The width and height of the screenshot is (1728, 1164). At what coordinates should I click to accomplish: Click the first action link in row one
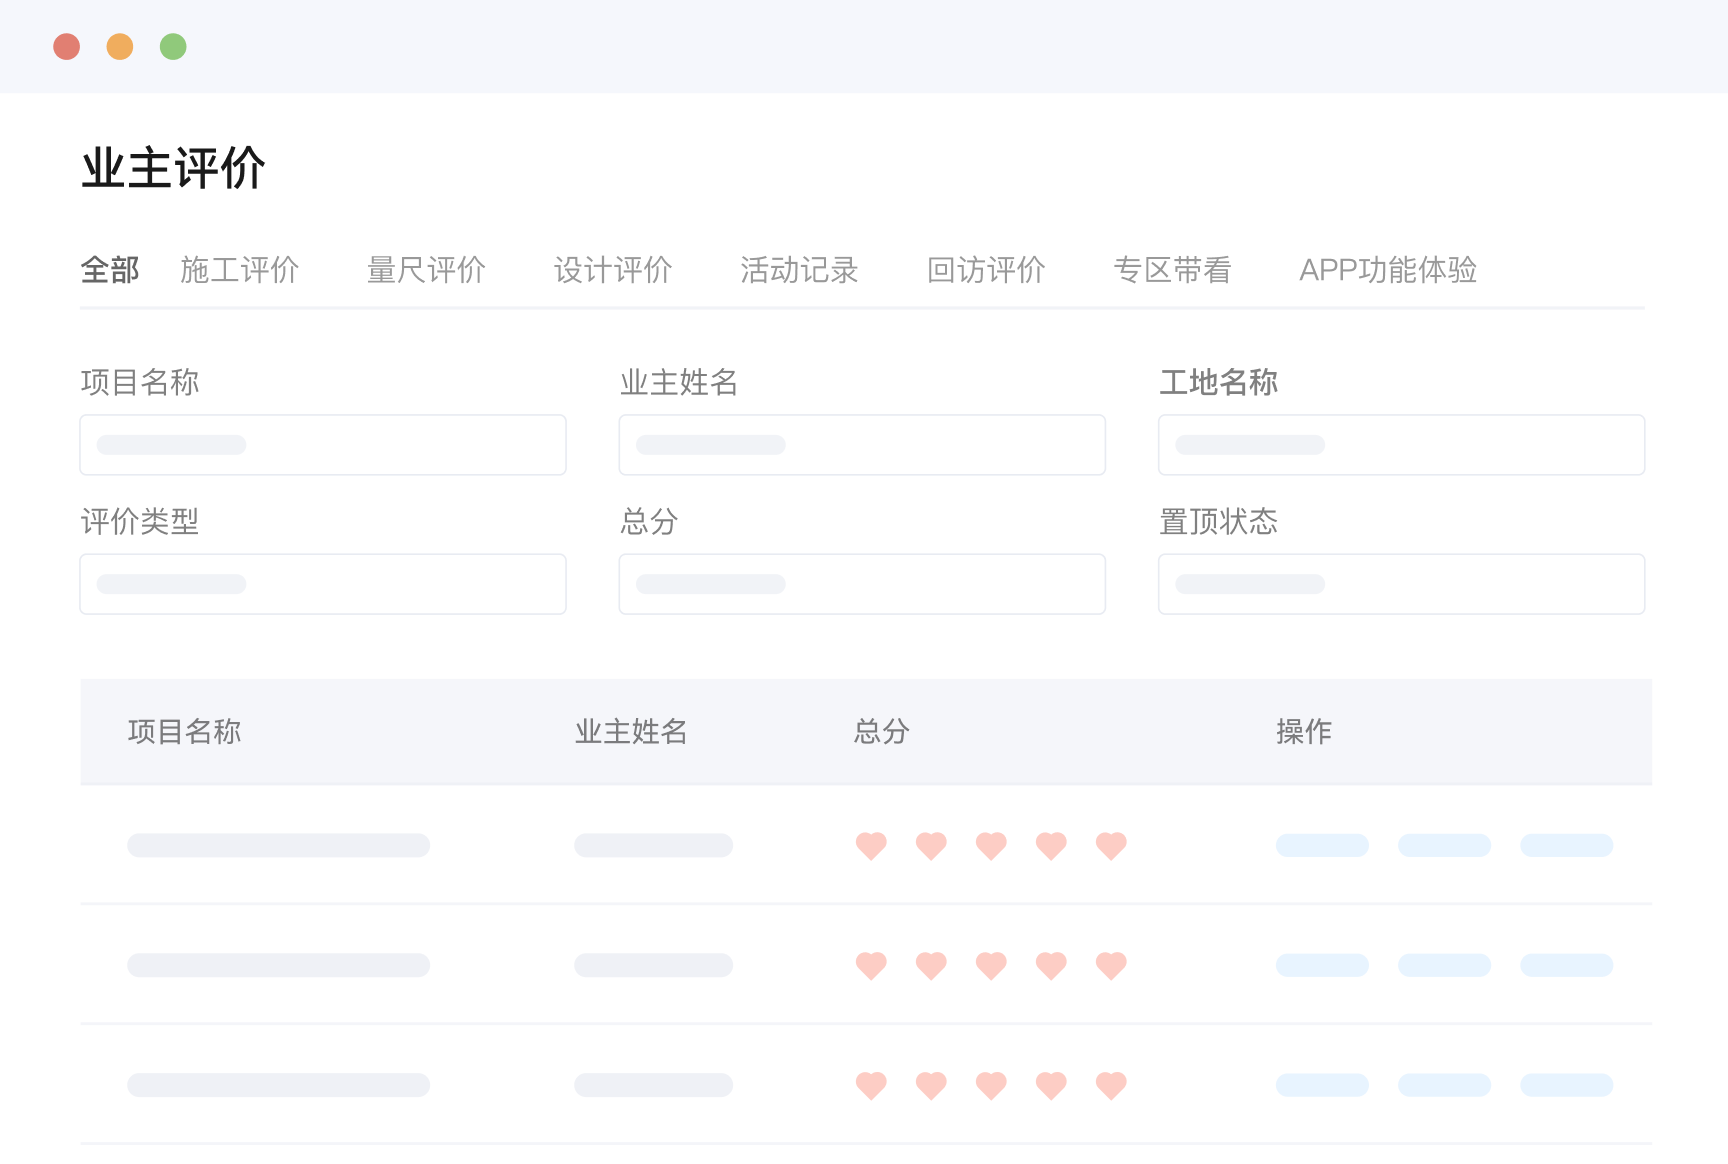click(x=1322, y=846)
